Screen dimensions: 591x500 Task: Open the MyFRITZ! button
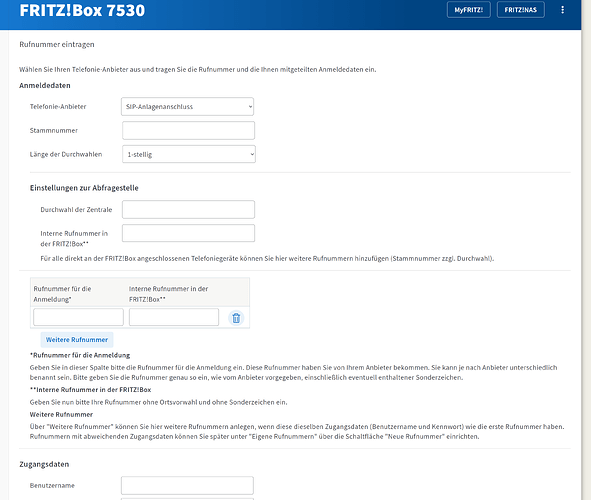pos(469,10)
